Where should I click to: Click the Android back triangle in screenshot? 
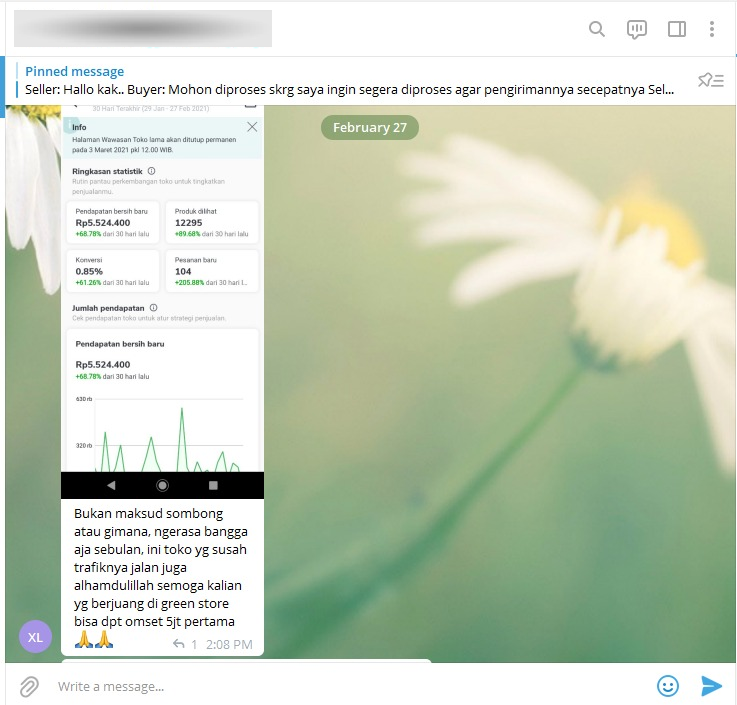point(111,485)
